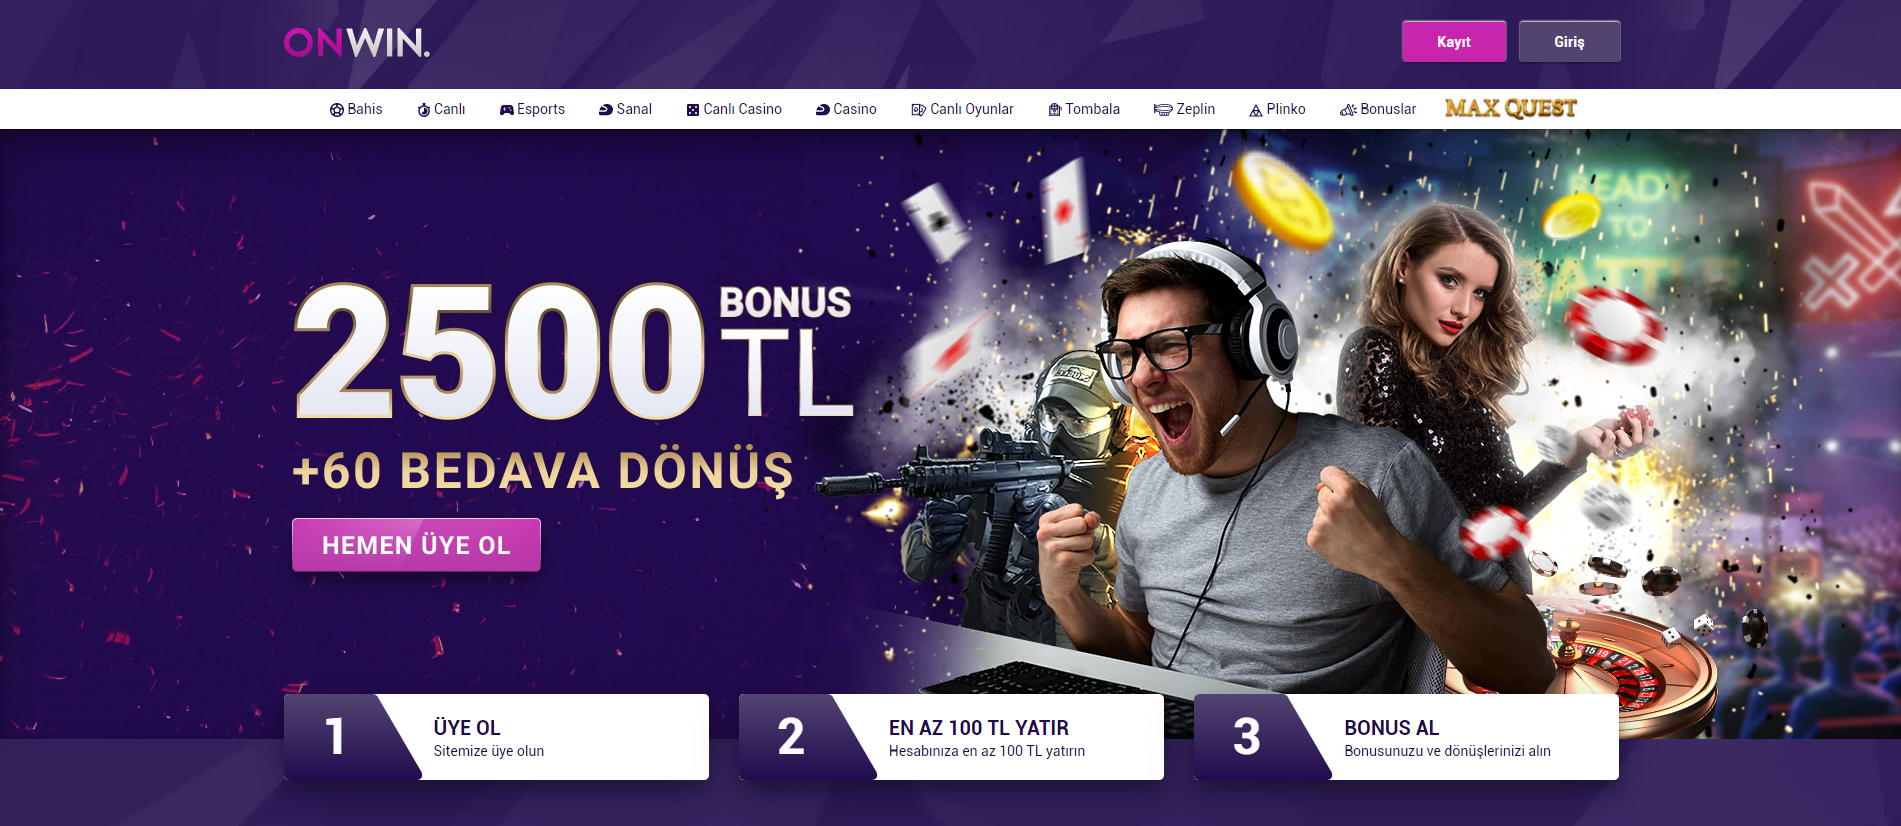Open the Canlı Oyunlar menu

pos(962,109)
